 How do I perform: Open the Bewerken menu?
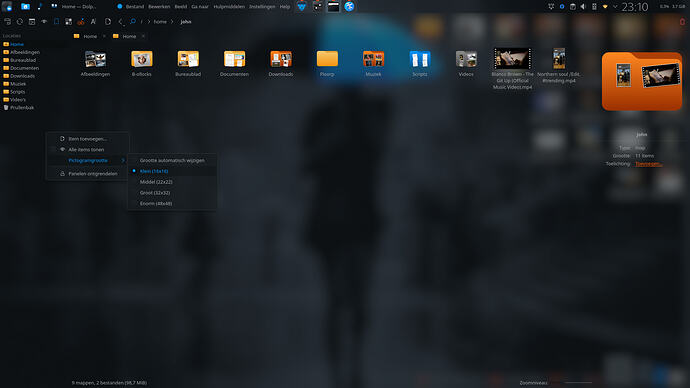pos(159,7)
